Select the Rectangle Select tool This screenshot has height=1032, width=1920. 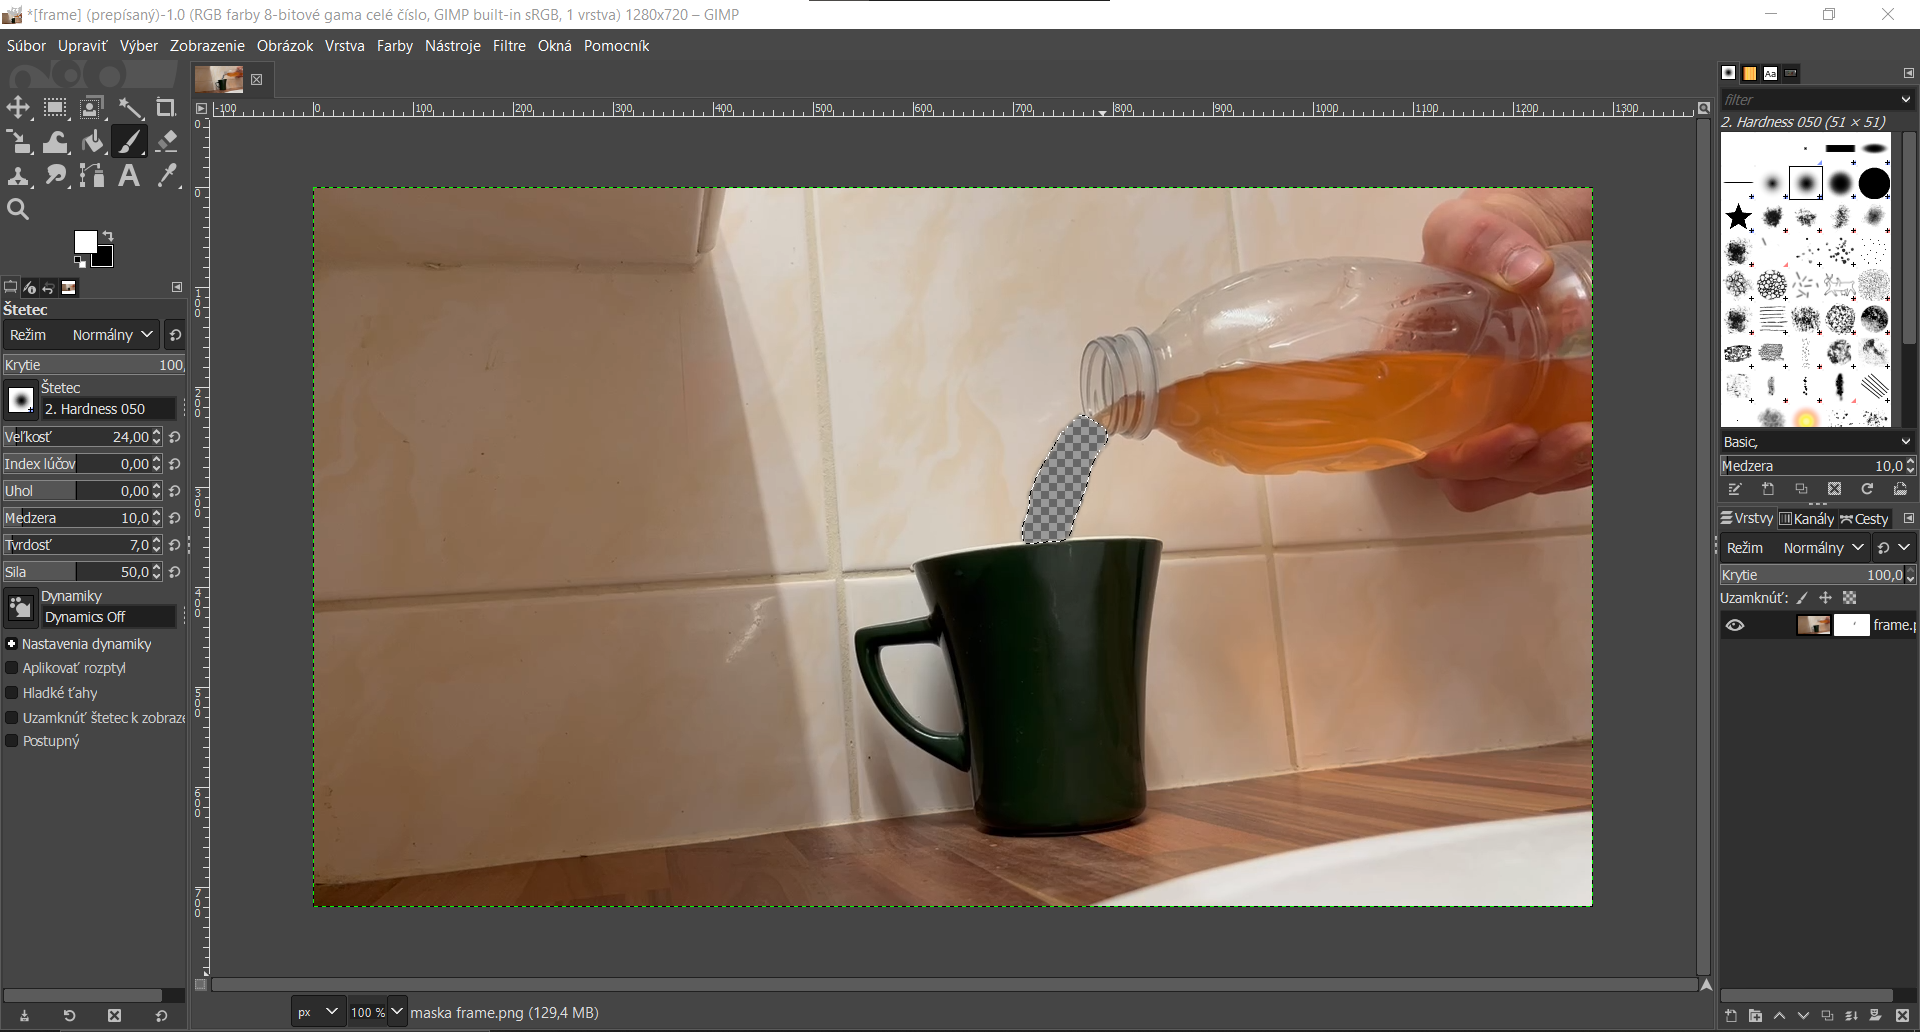pyautogui.click(x=55, y=108)
